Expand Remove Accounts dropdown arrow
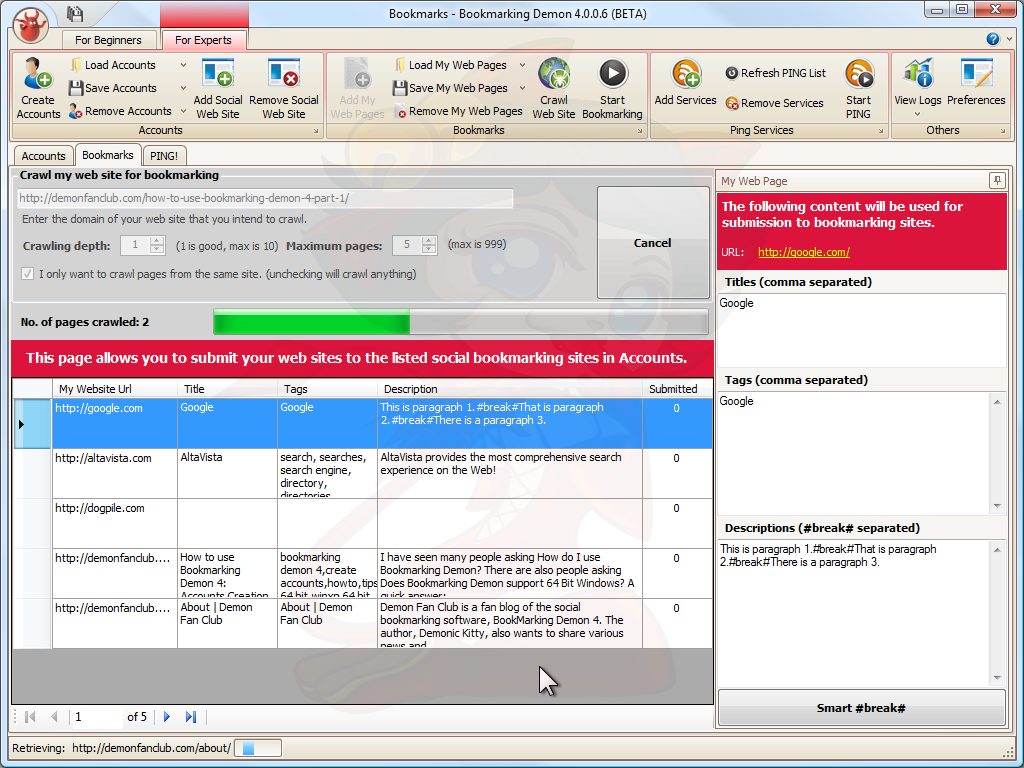This screenshot has height=768, width=1024. (183, 111)
